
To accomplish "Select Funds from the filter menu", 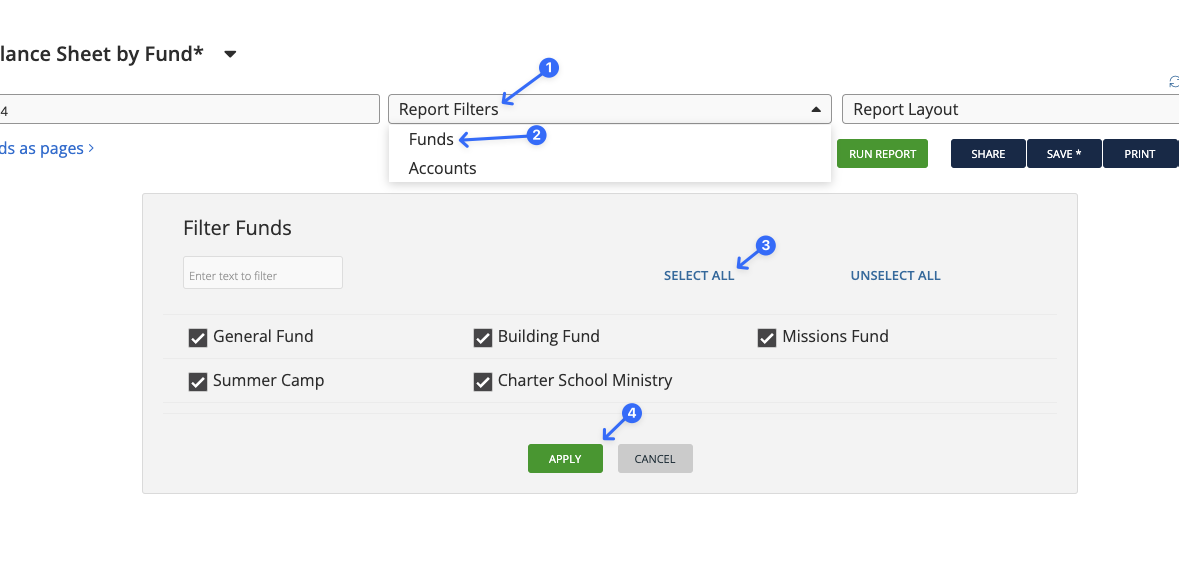I will tap(431, 139).
